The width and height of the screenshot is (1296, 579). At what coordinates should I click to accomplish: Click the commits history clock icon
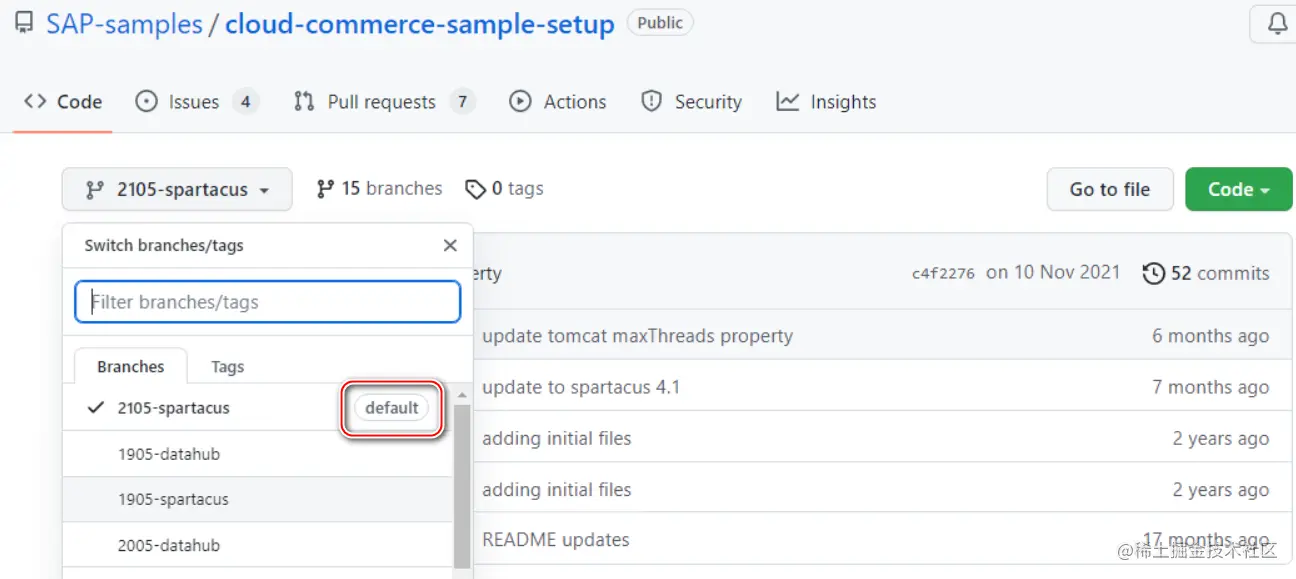coord(1154,273)
